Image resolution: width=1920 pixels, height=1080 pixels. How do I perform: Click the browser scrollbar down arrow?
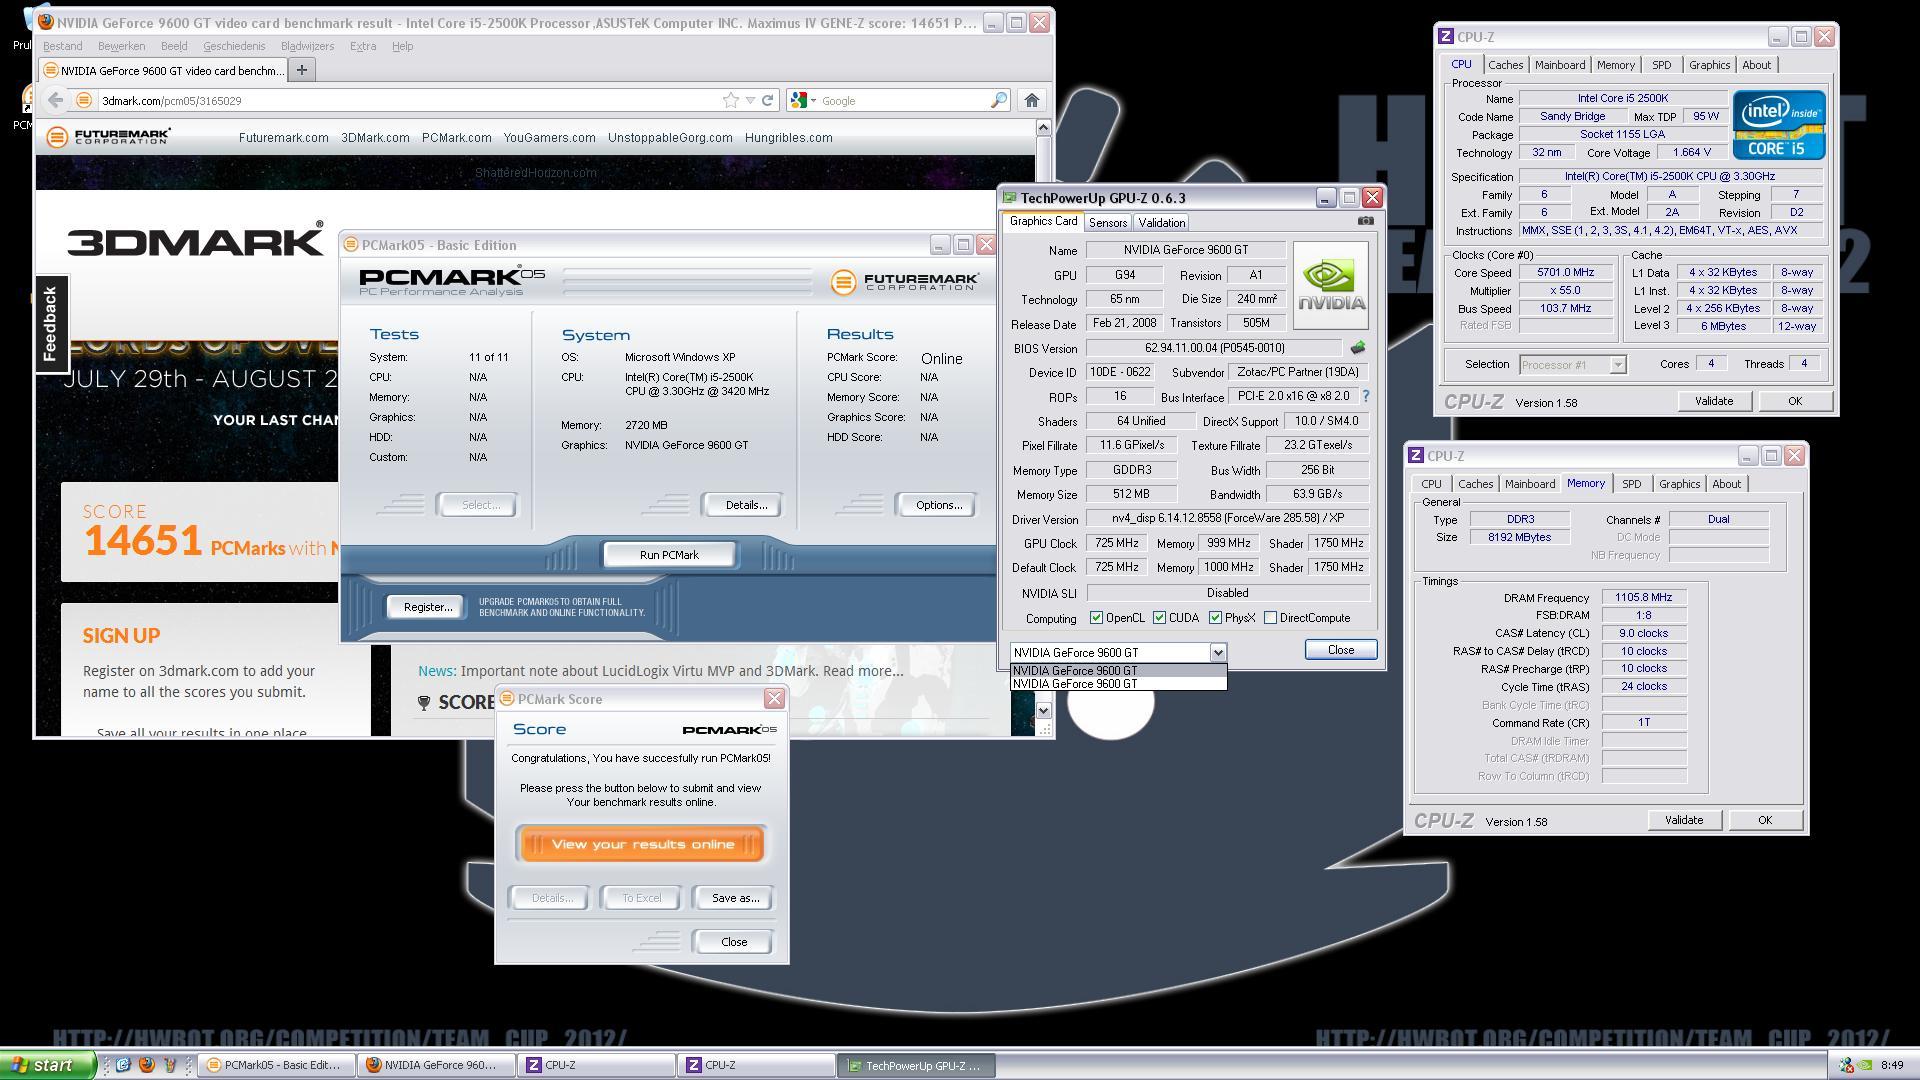(x=1043, y=710)
